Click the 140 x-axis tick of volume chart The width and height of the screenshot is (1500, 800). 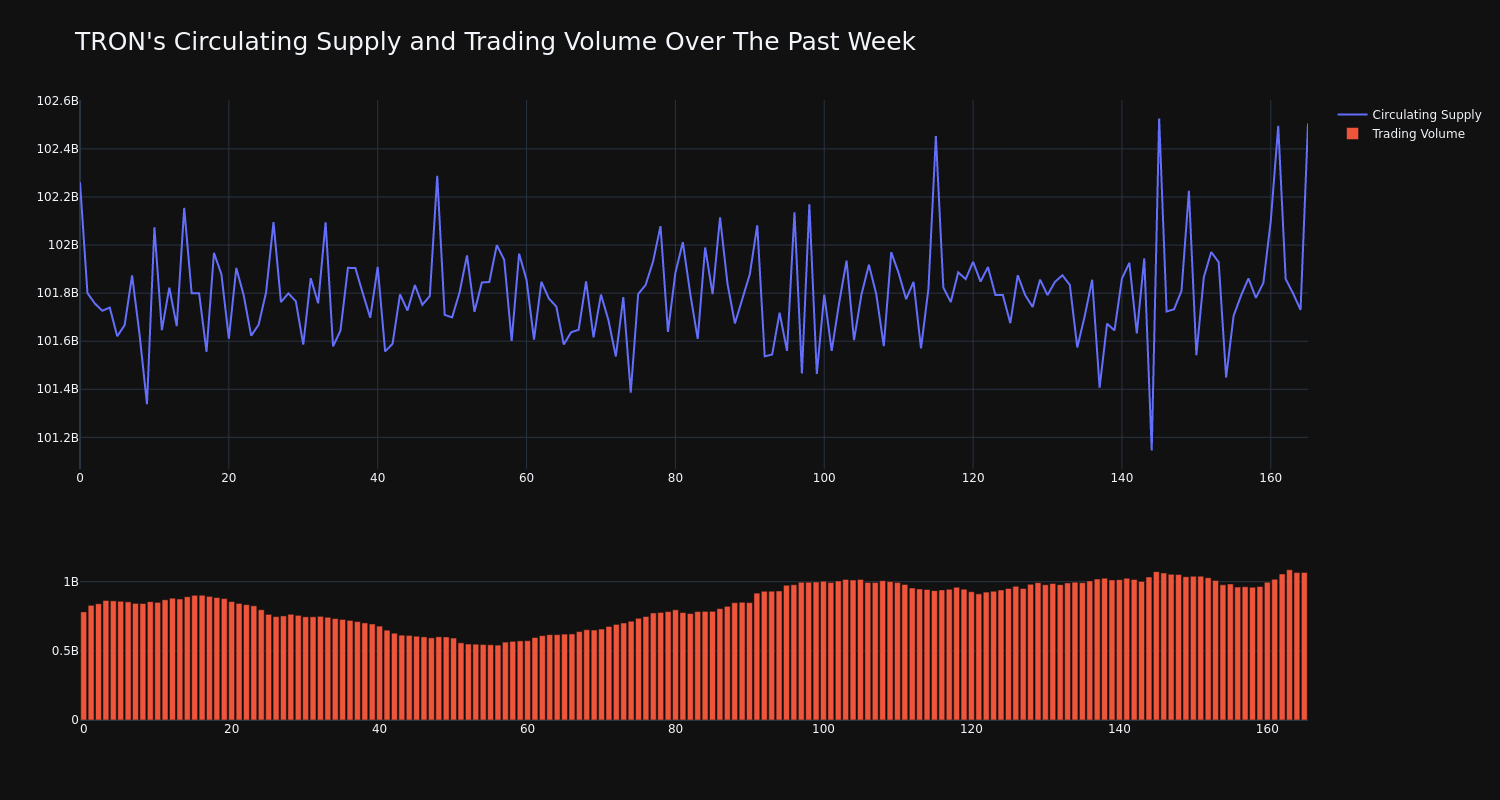click(1119, 729)
